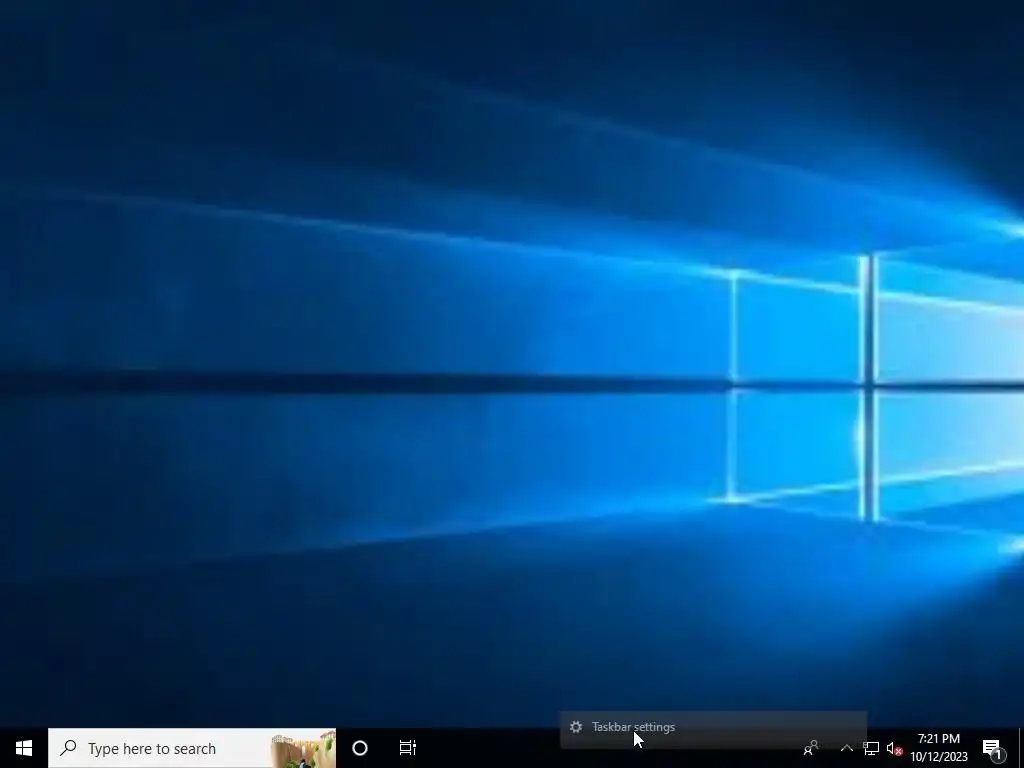
Task: Open Task View on taskbar
Action: [408, 748]
